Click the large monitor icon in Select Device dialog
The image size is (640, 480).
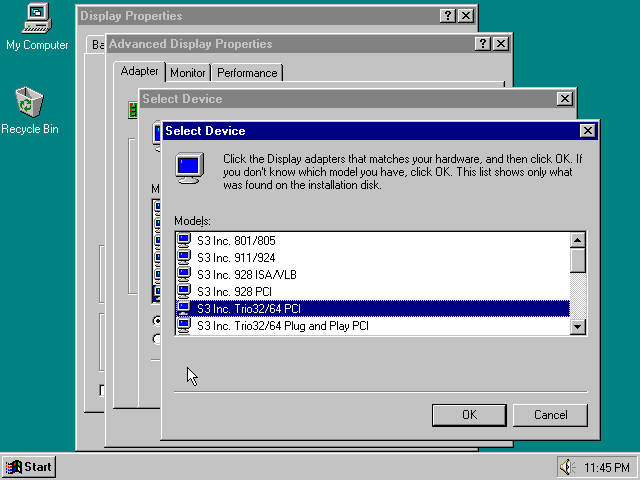[189, 167]
